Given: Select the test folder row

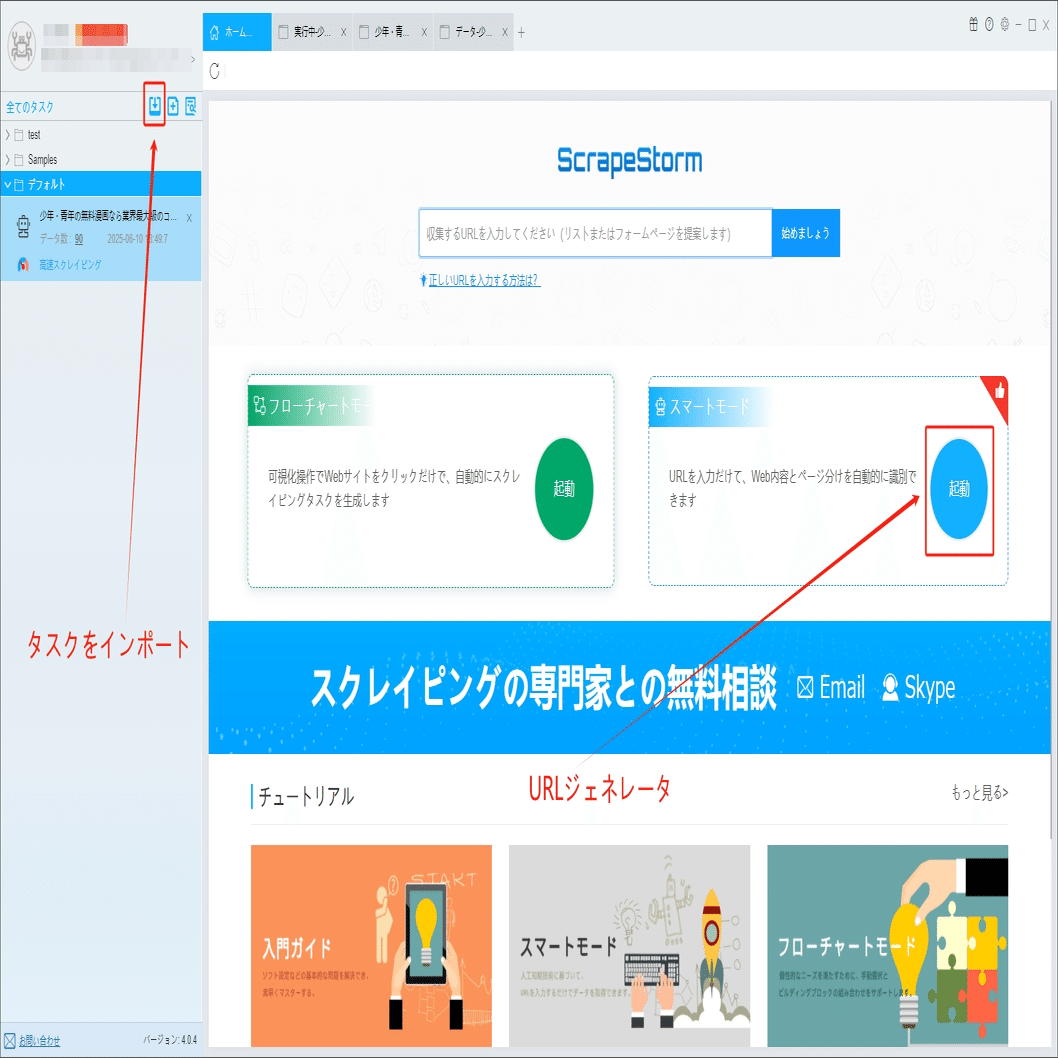Looking at the screenshot, I should (101, 135).
